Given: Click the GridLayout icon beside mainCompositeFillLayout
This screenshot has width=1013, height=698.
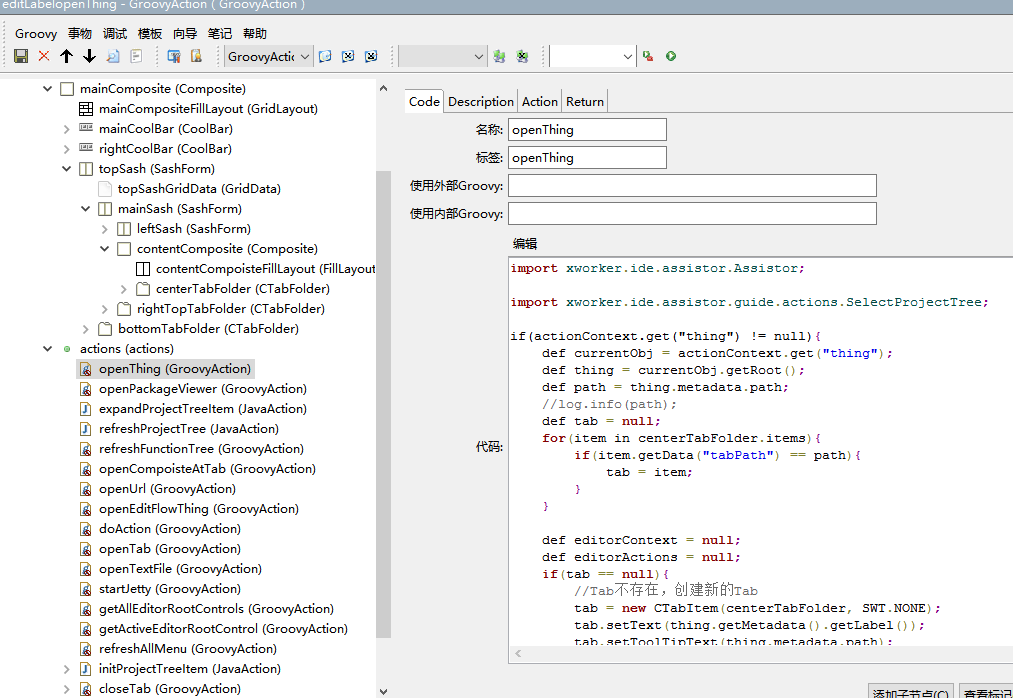Looking at the screenshot, I should [85, 109].
